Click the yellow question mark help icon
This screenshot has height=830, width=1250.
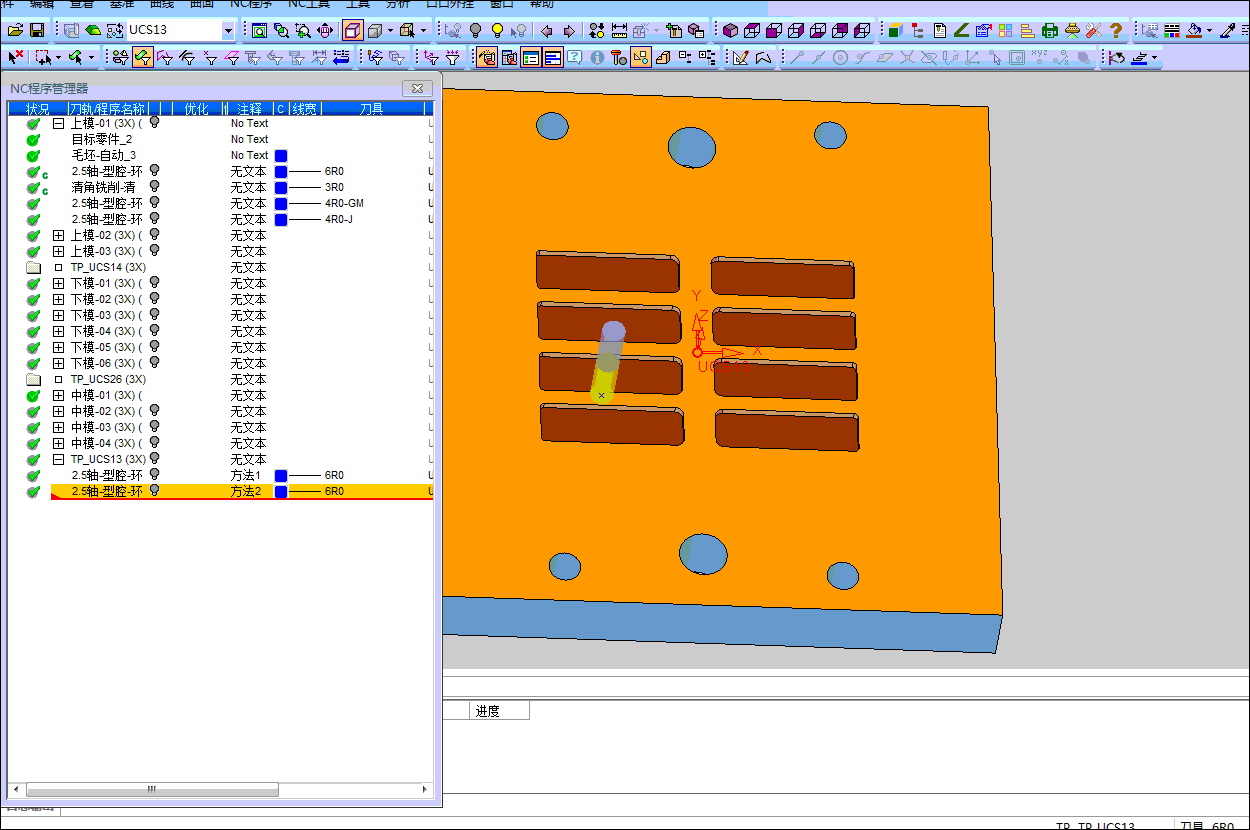1116,31
